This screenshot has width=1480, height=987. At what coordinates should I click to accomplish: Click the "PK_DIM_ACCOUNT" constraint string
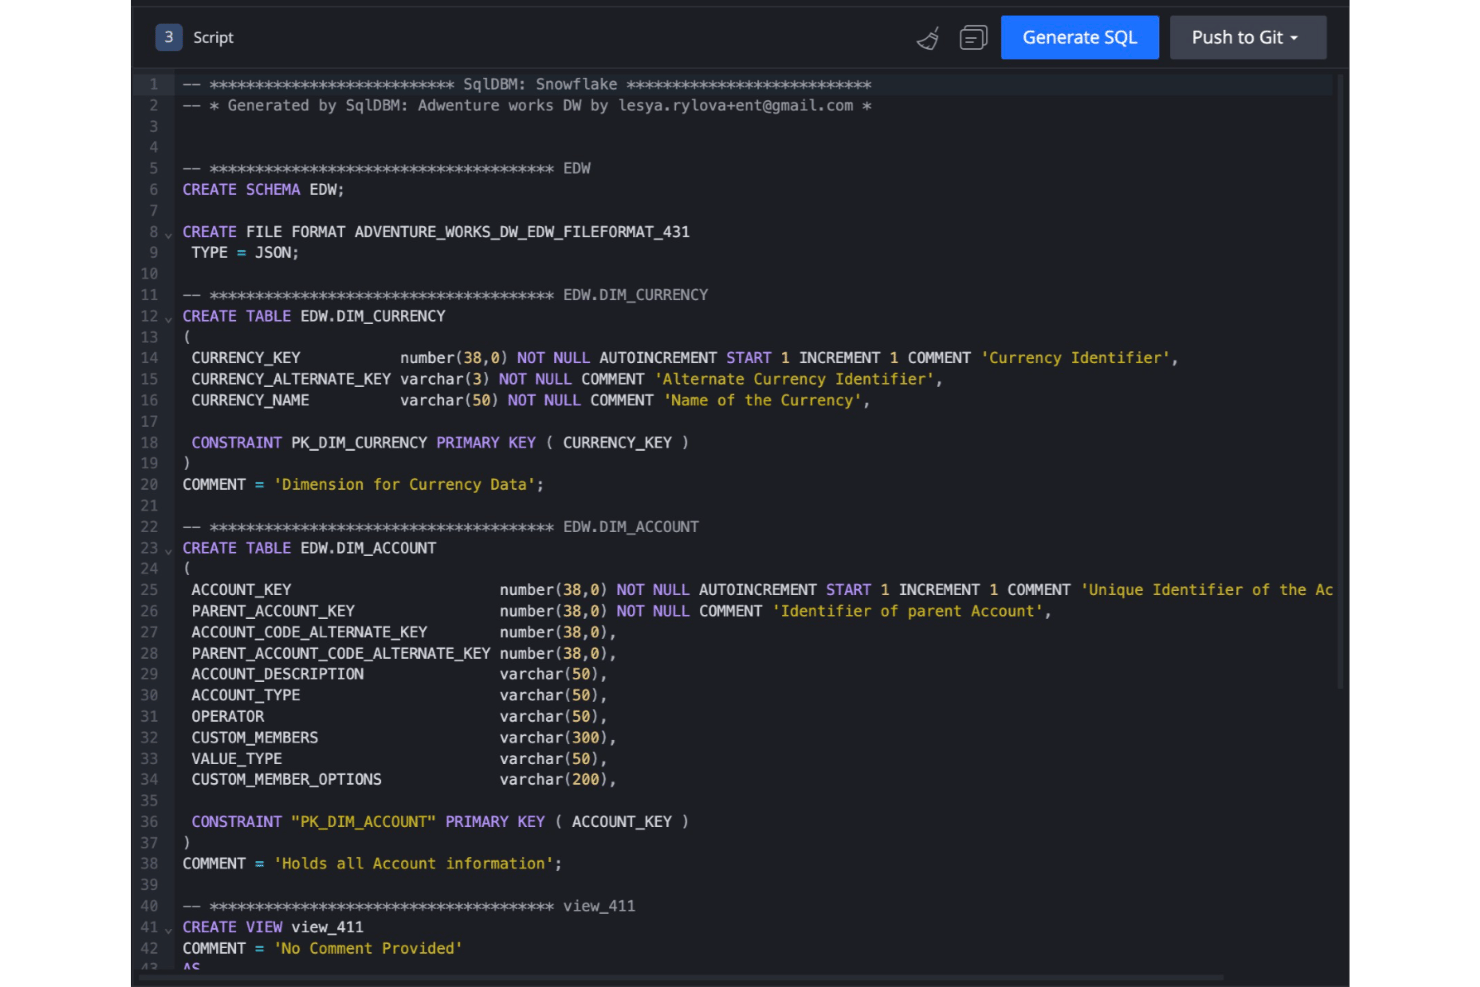pyautogui.click(x=363, y=821)
